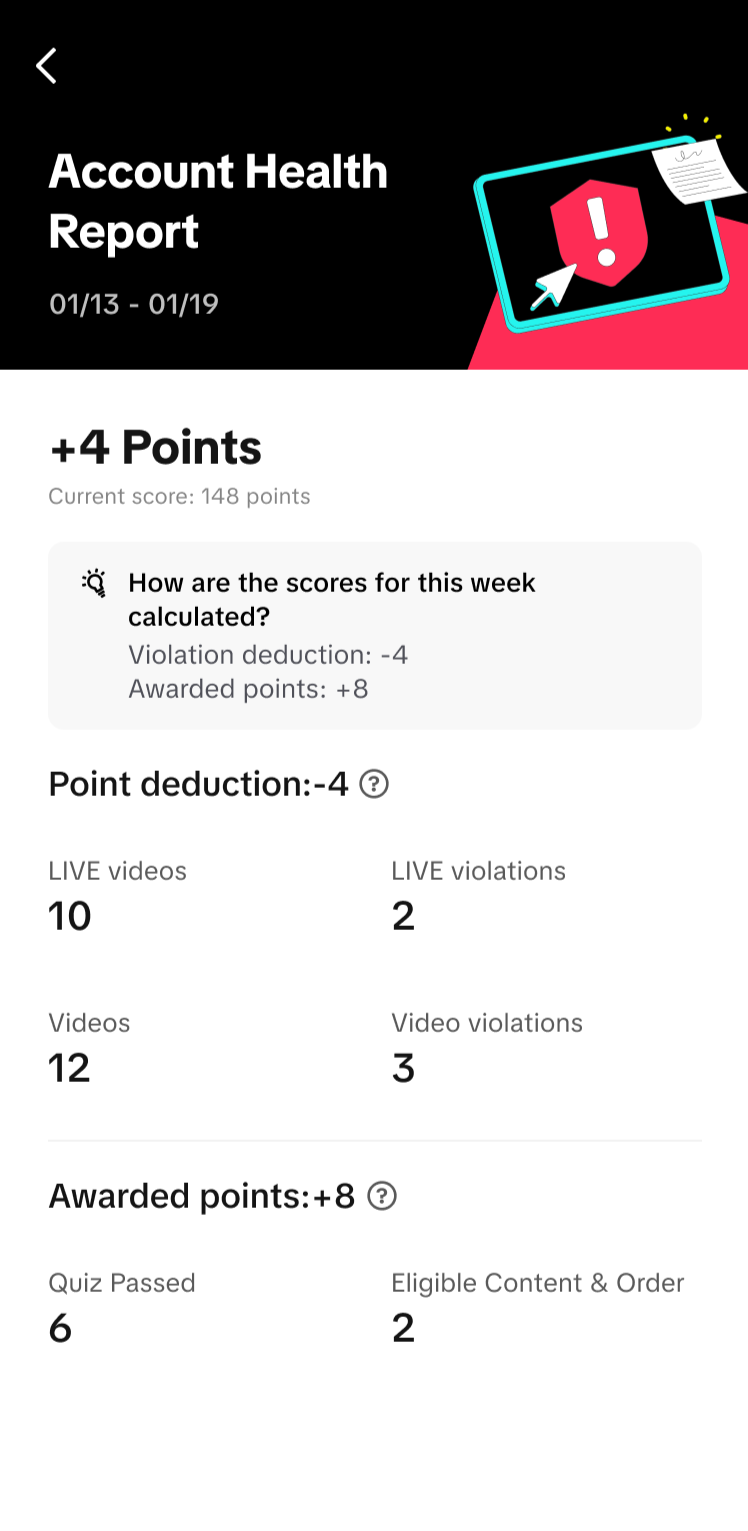Click the document paper illustration in header
The image size is (748, 1531).
point(696,170)
